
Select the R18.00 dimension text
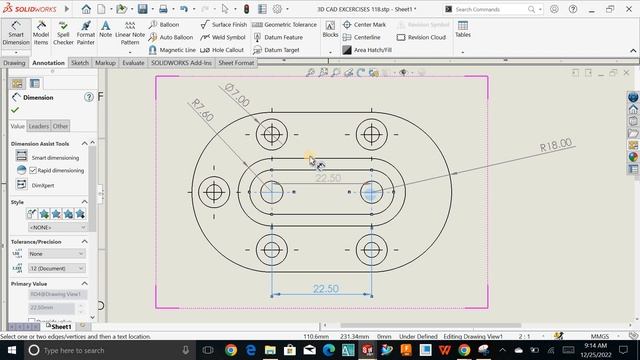click(556, 145)
